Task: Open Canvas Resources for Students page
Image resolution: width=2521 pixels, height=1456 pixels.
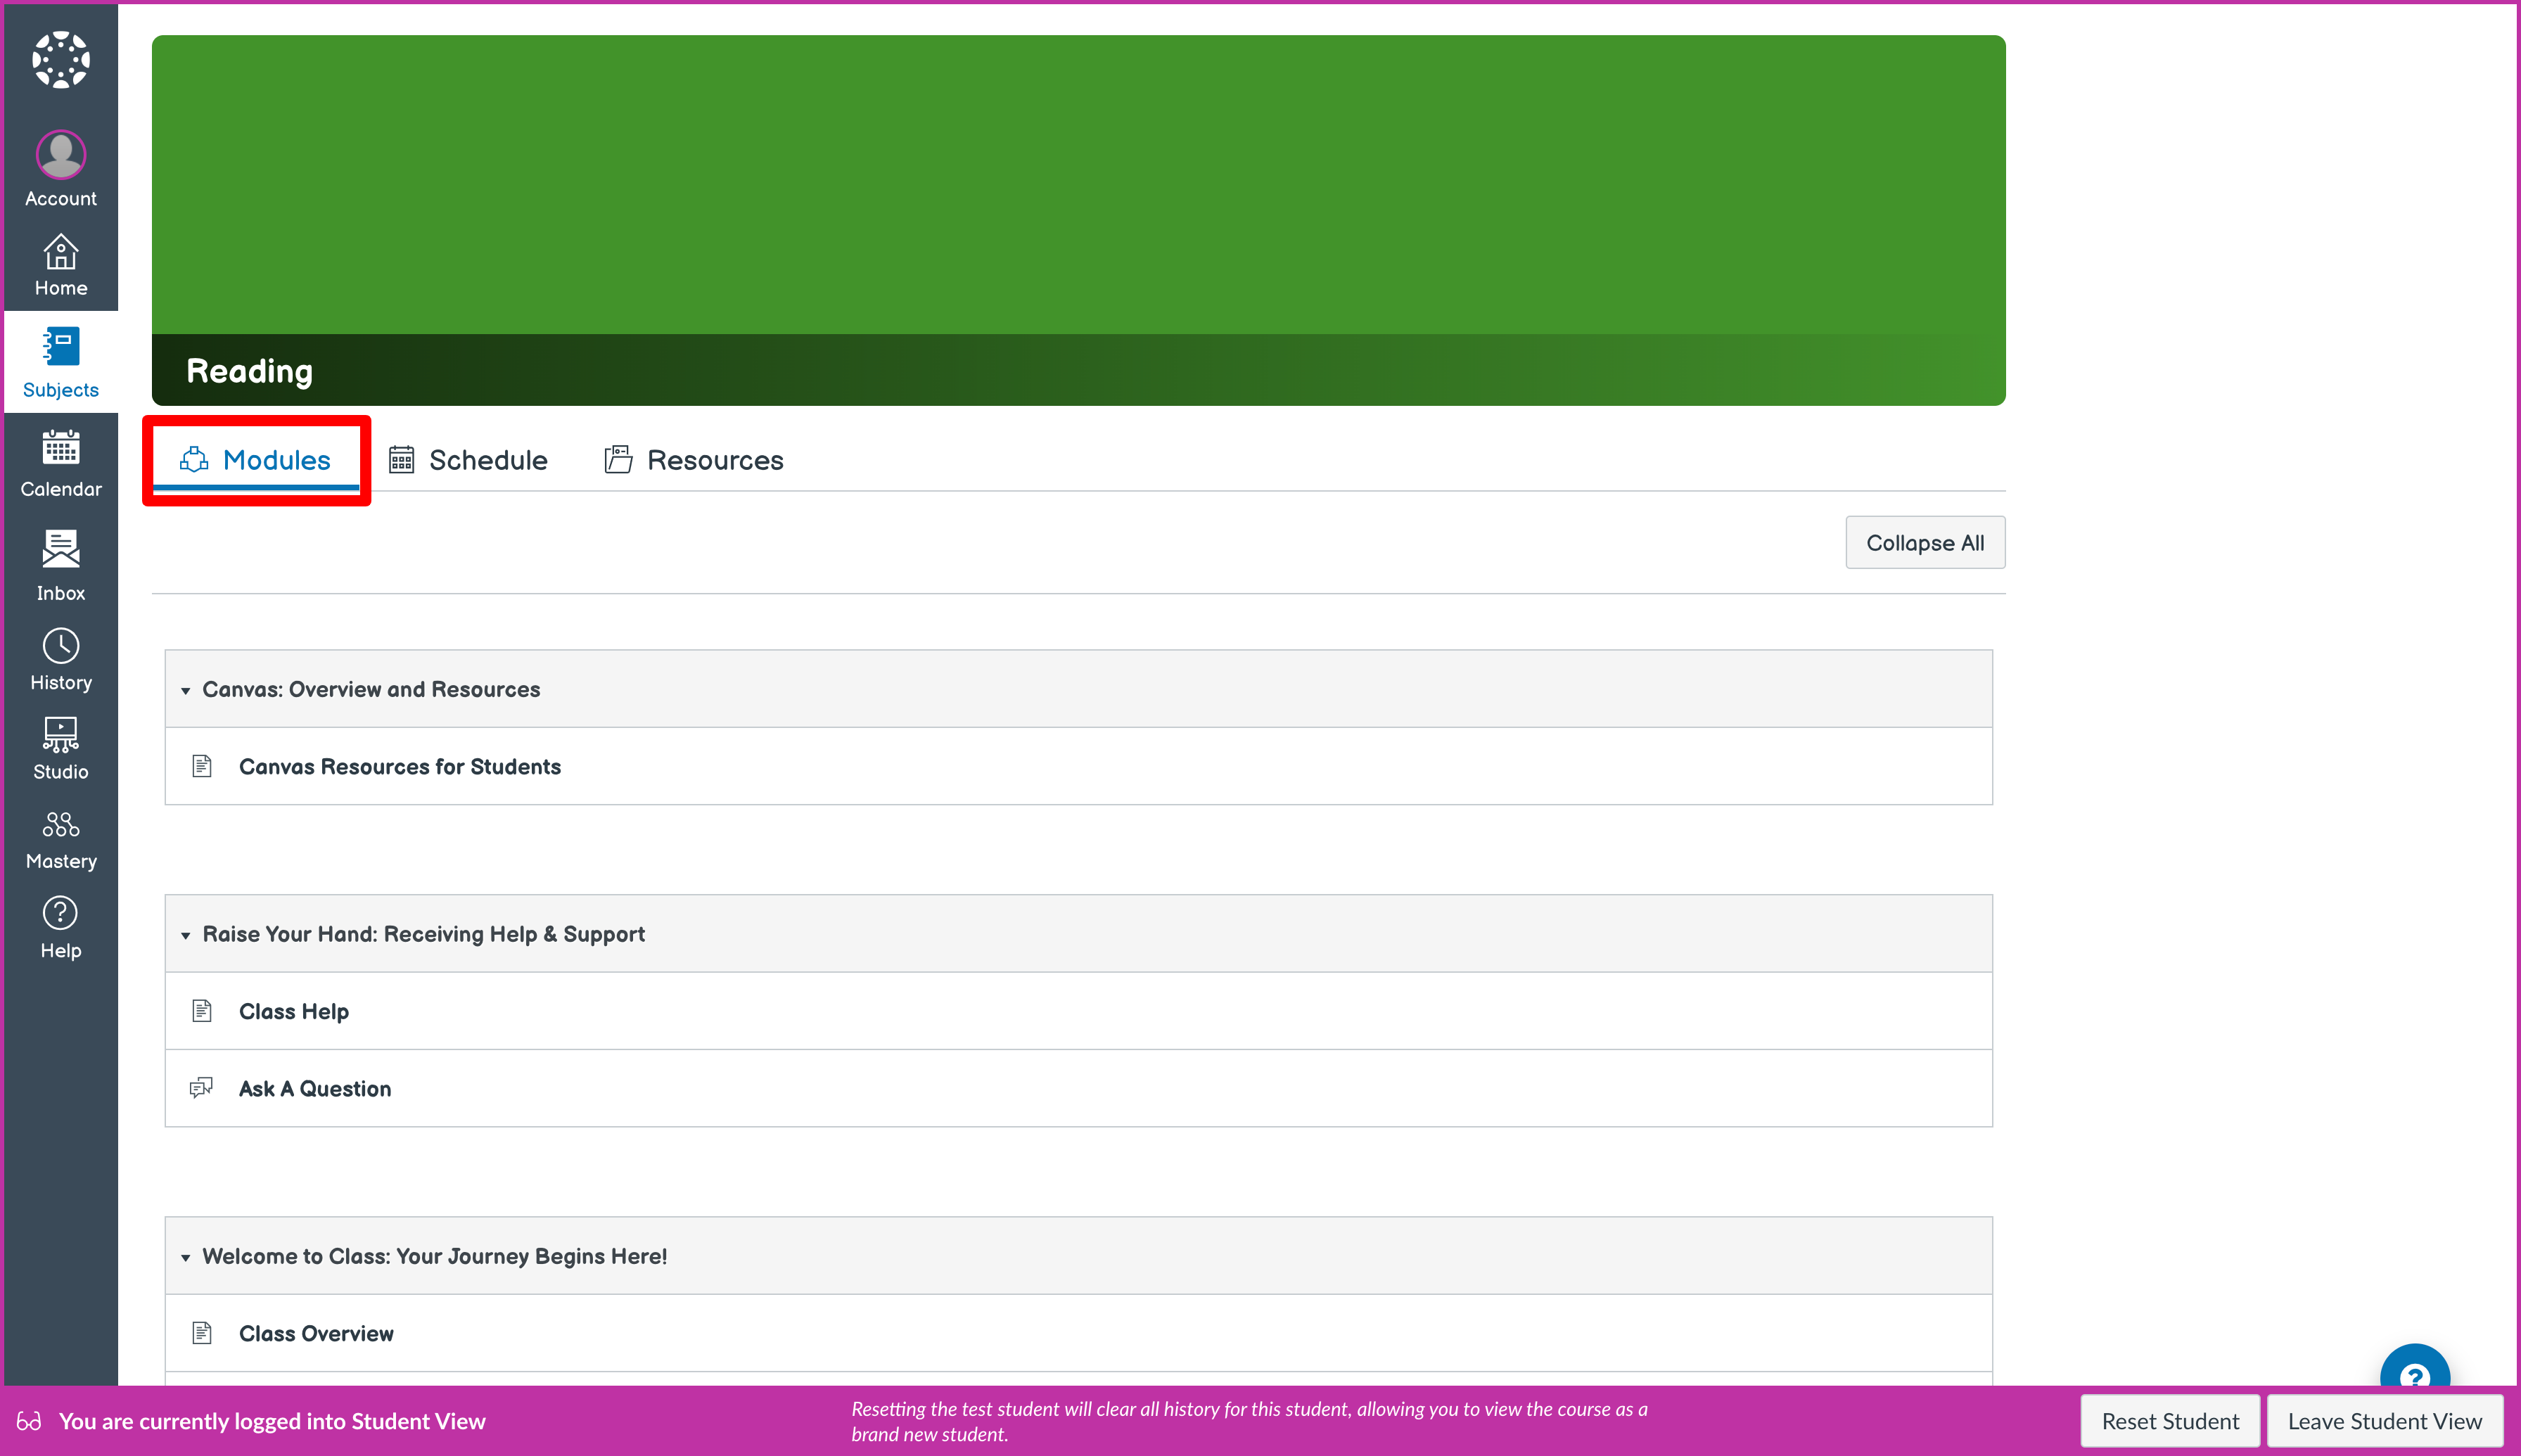Action: [400, 766]
